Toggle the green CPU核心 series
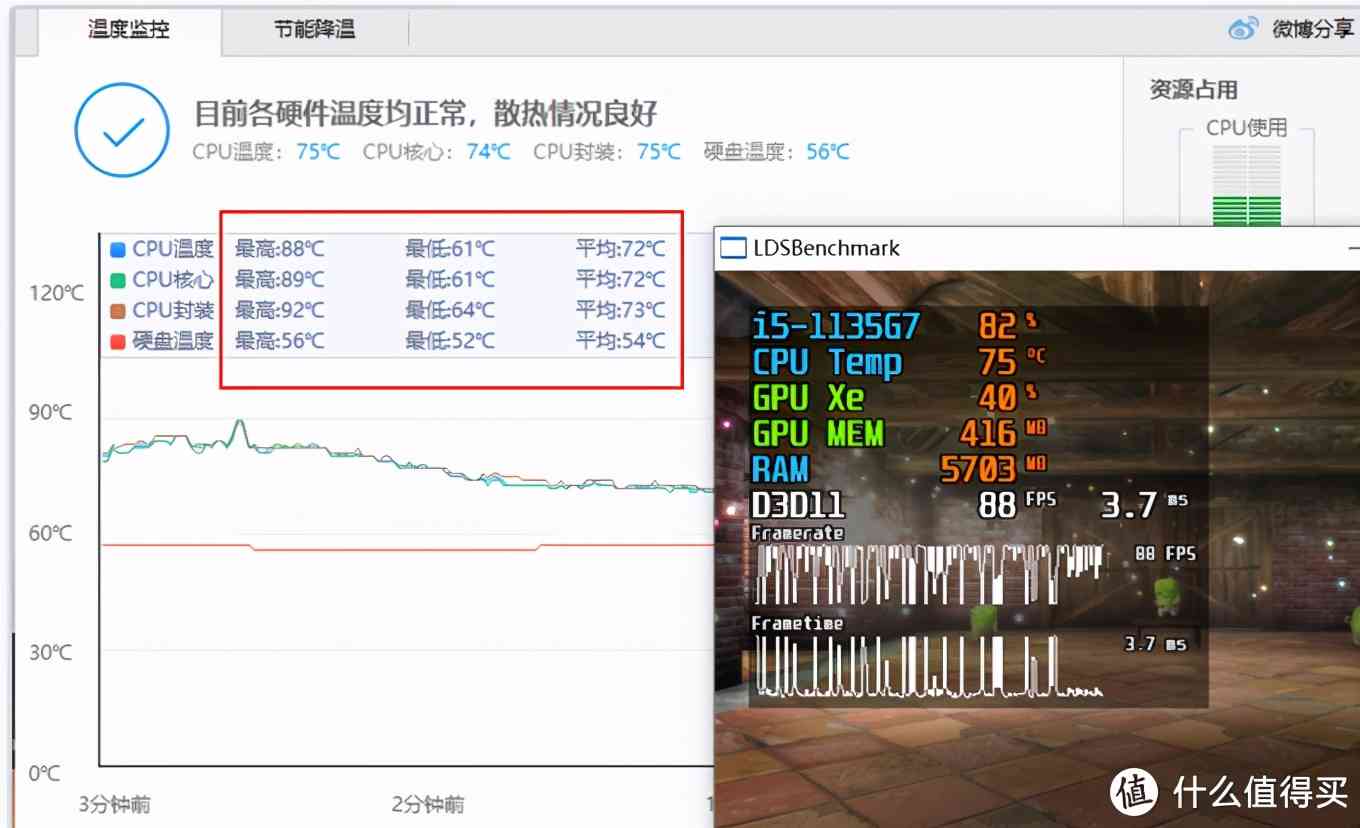 (119, 279)
